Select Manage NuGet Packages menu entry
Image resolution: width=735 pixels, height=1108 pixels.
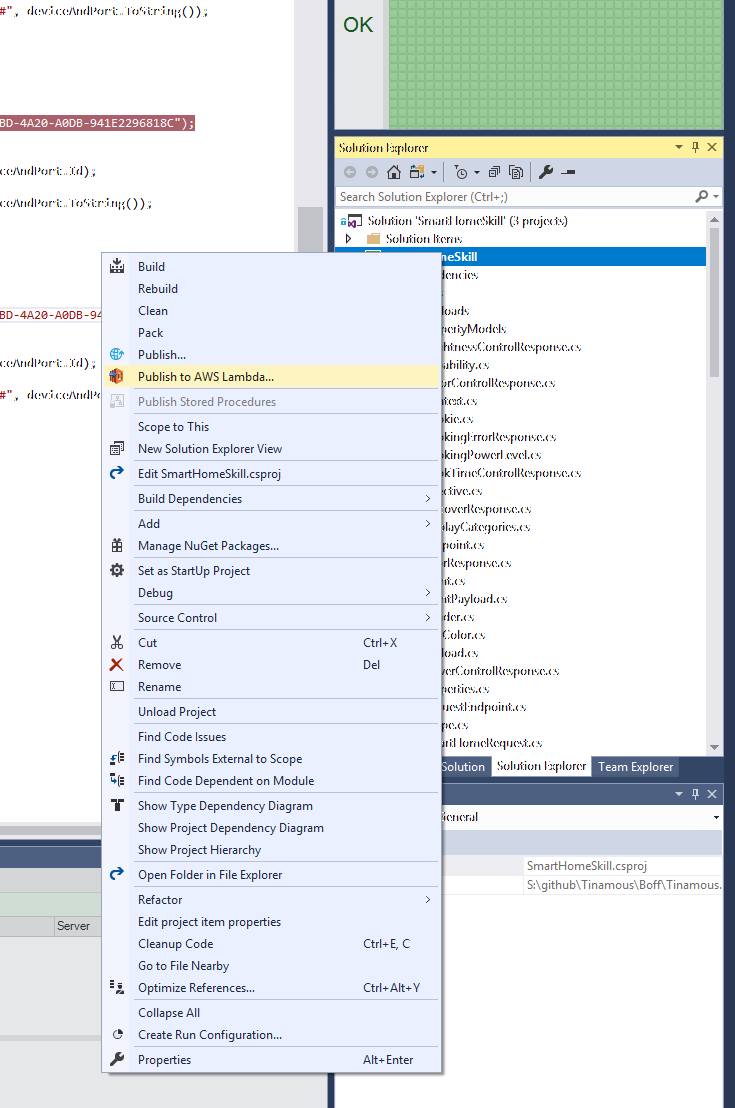(208, 546)
